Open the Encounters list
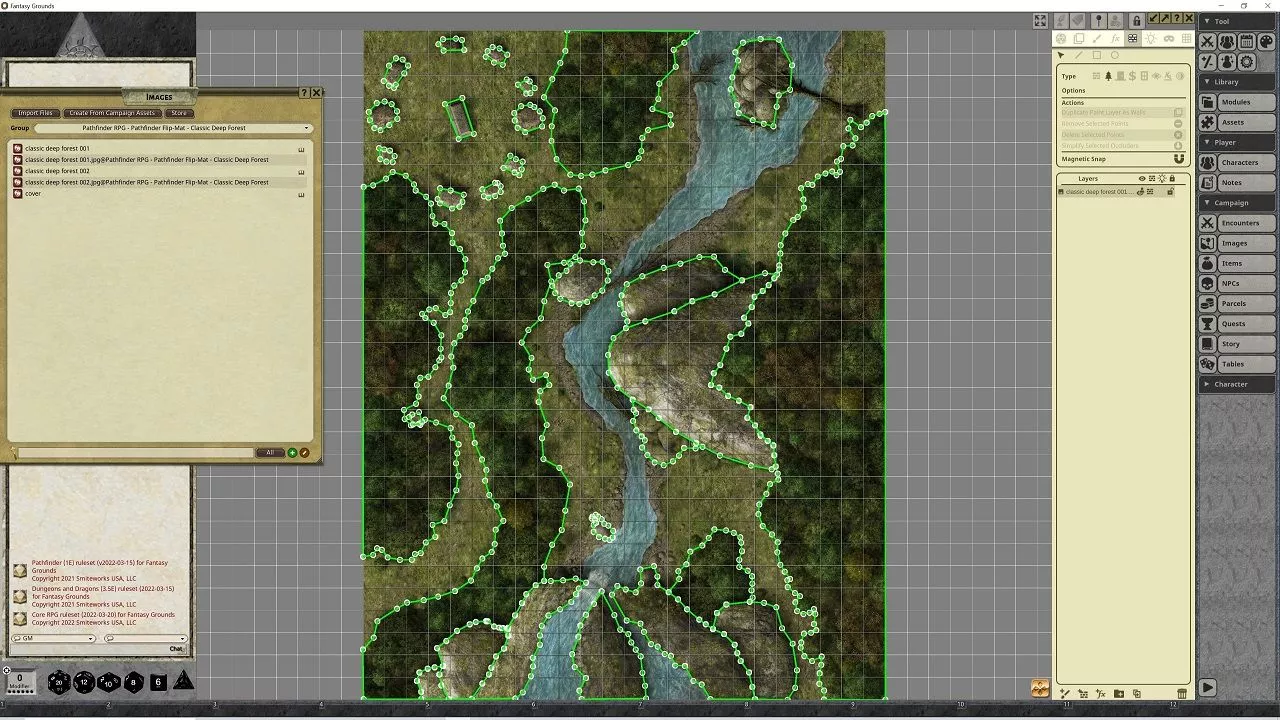Image resolution: width=1280 pixels, height=720 pixels. (1246, 223)
